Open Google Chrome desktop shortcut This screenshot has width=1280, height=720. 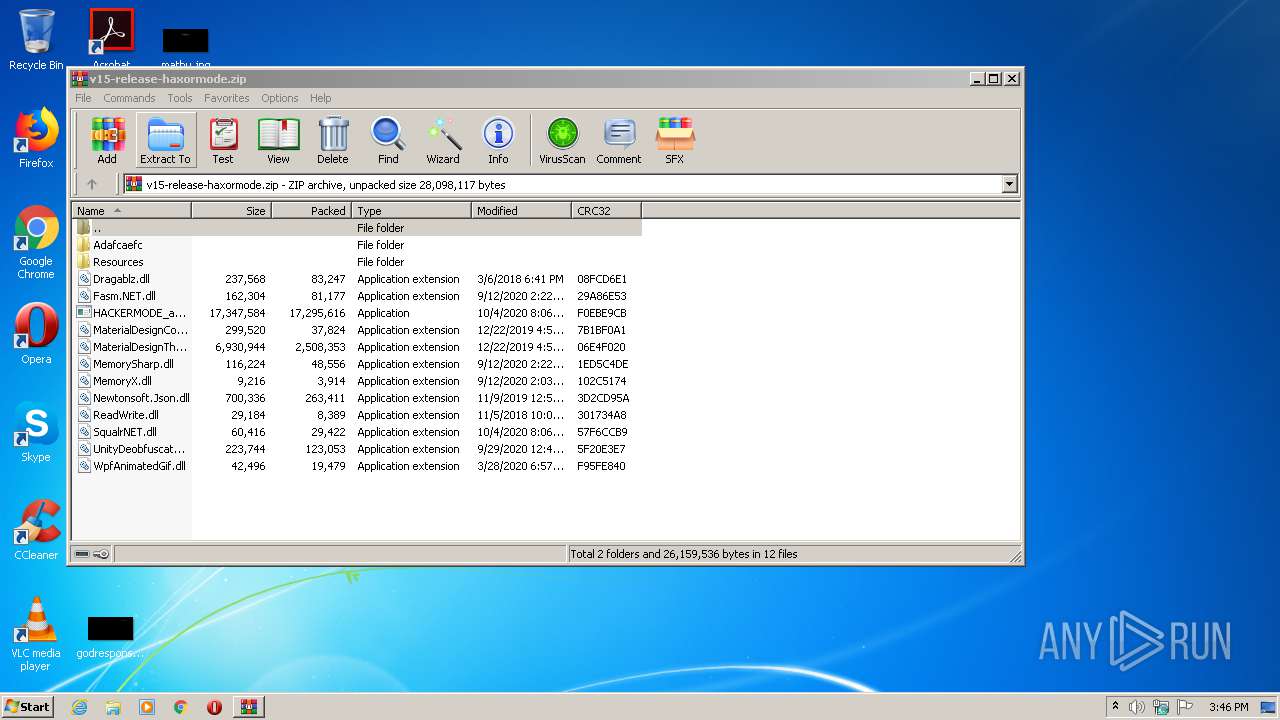[x=36, y=243]
